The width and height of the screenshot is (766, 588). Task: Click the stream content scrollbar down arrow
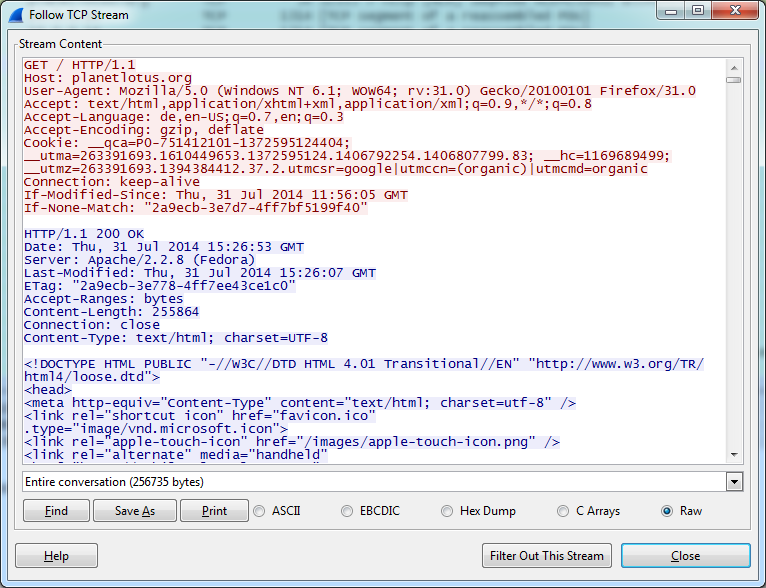(x=733, y=454)
